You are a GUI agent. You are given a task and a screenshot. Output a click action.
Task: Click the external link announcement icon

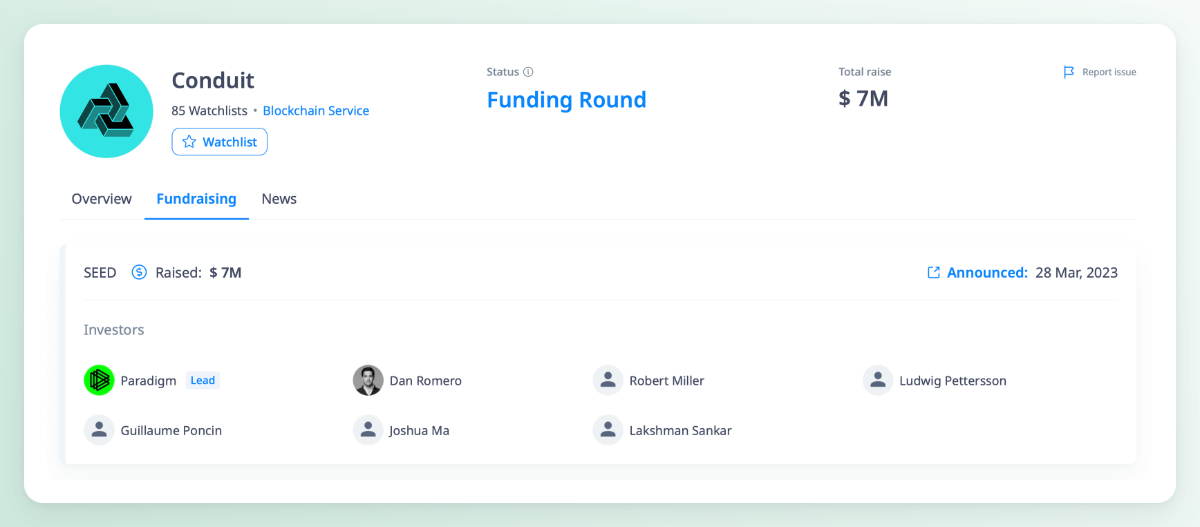(934, 272)
